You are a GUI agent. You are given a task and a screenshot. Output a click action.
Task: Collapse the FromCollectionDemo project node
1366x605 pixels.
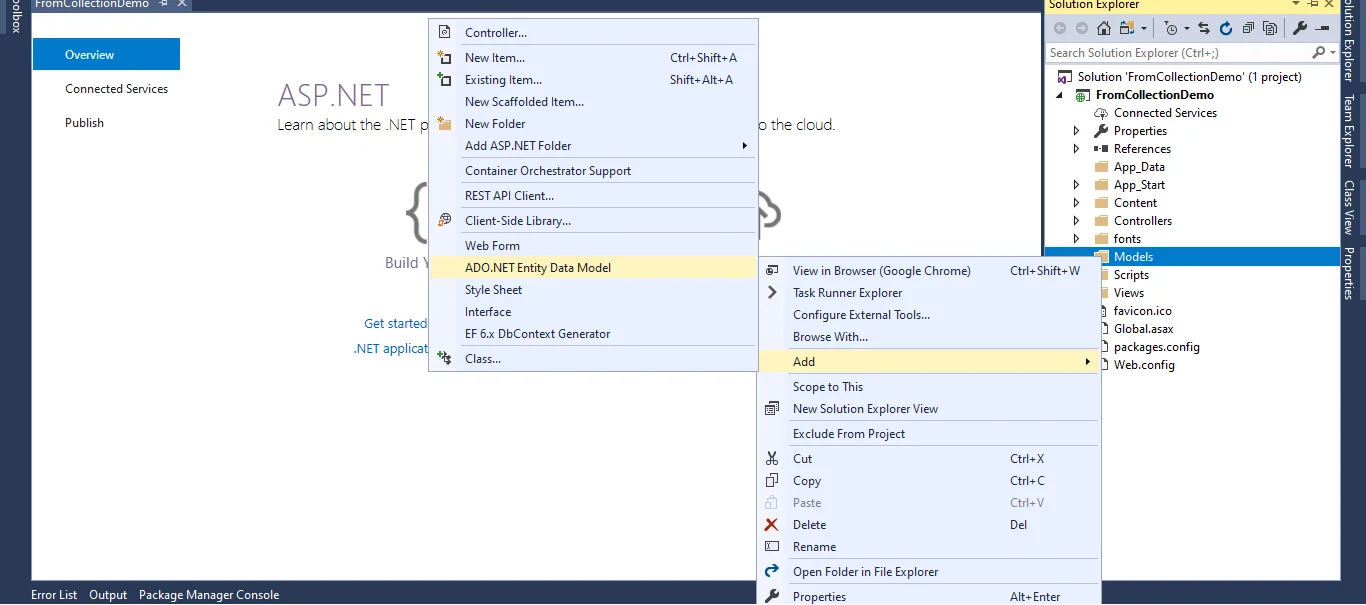[1060, 95]
